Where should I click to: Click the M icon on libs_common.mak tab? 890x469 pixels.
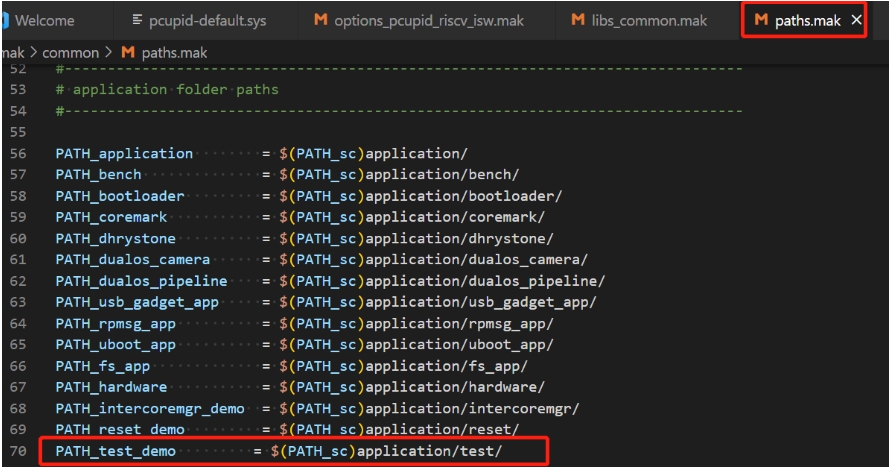click(x=578, y=20)
